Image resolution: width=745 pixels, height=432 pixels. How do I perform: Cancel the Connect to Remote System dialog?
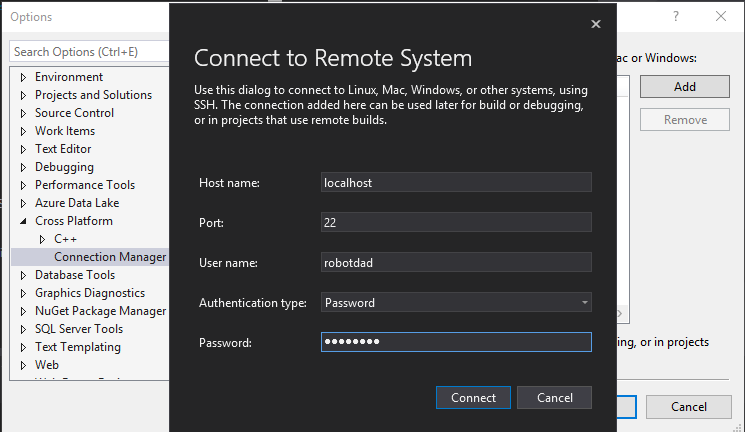click(554, 398)
